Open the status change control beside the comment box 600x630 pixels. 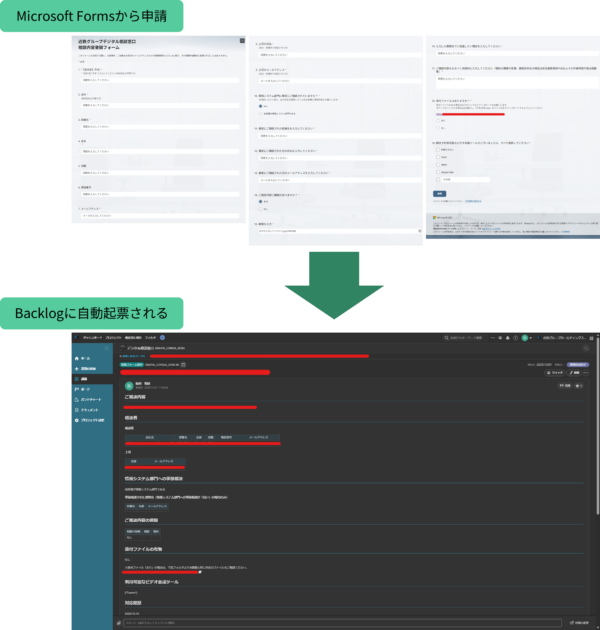click(x=579, y=623)
